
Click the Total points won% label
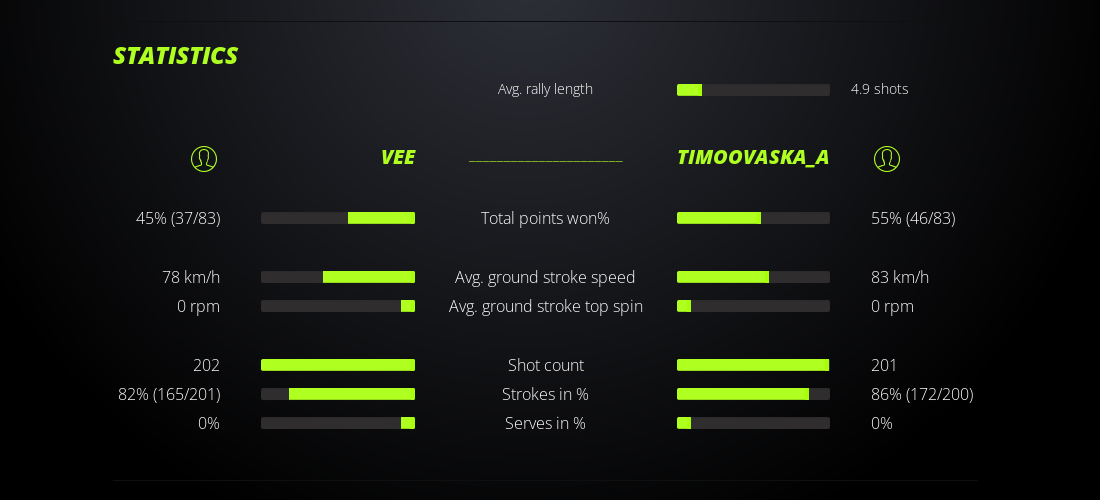[545, 218]
